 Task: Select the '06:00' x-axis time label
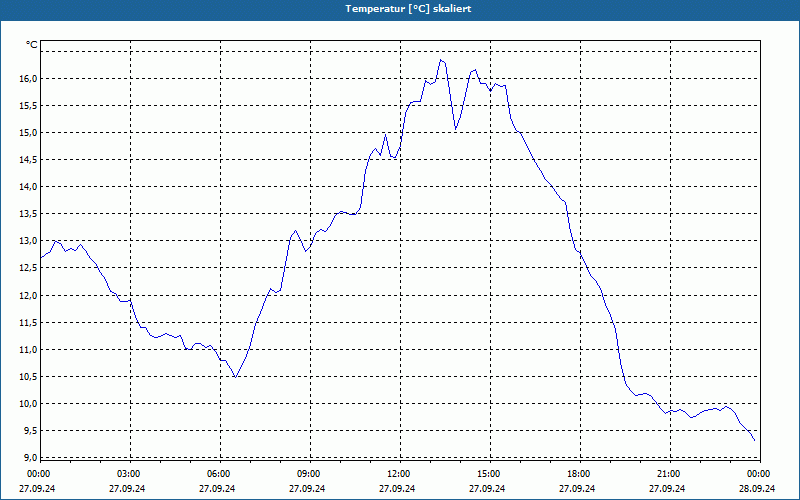tap(217, 474)
